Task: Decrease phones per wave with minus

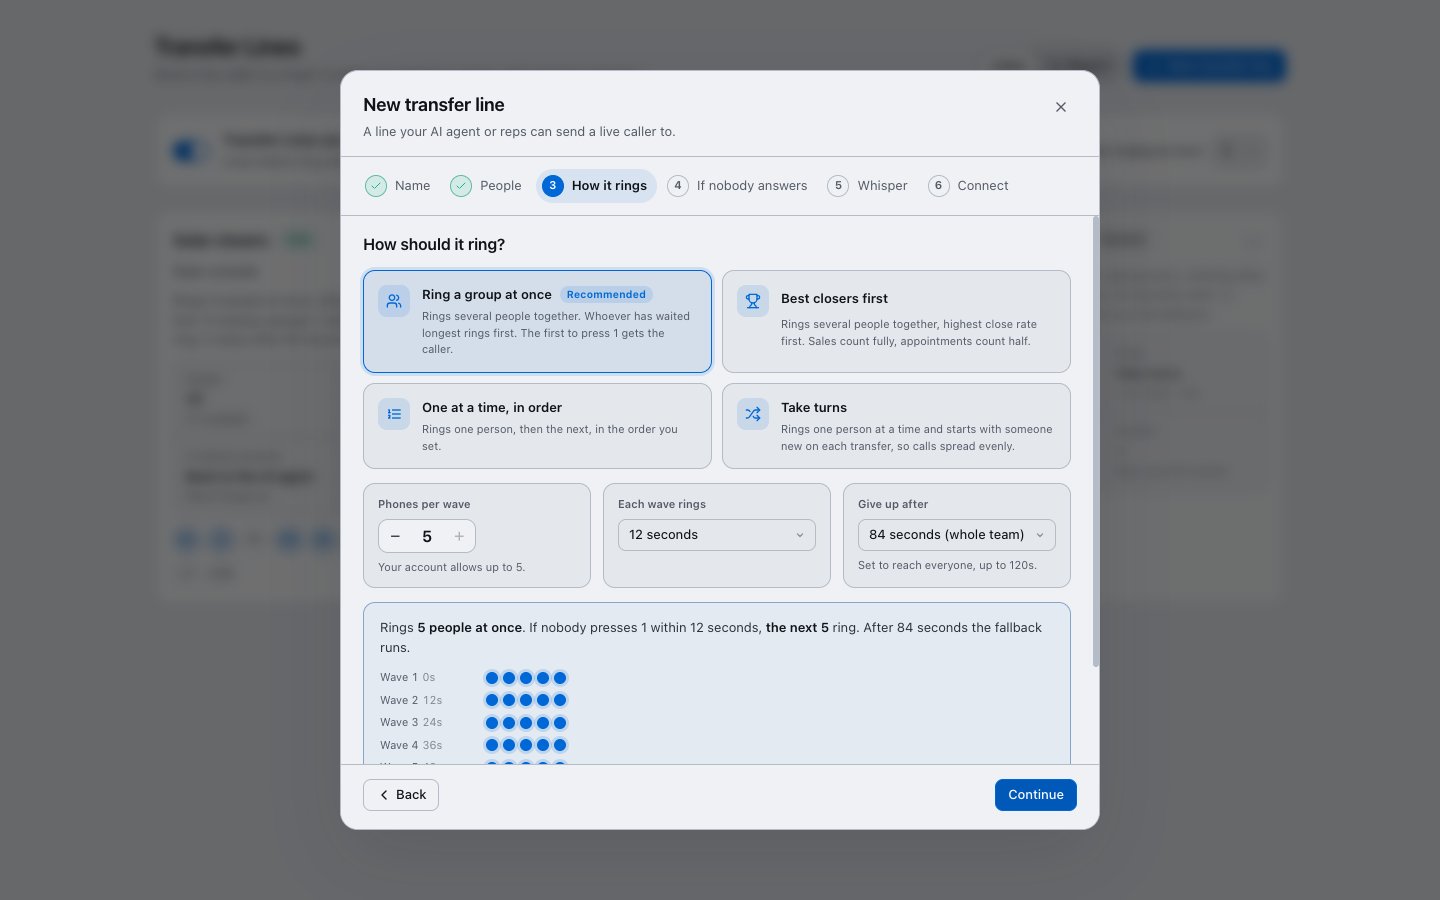Action: point(395,537)
